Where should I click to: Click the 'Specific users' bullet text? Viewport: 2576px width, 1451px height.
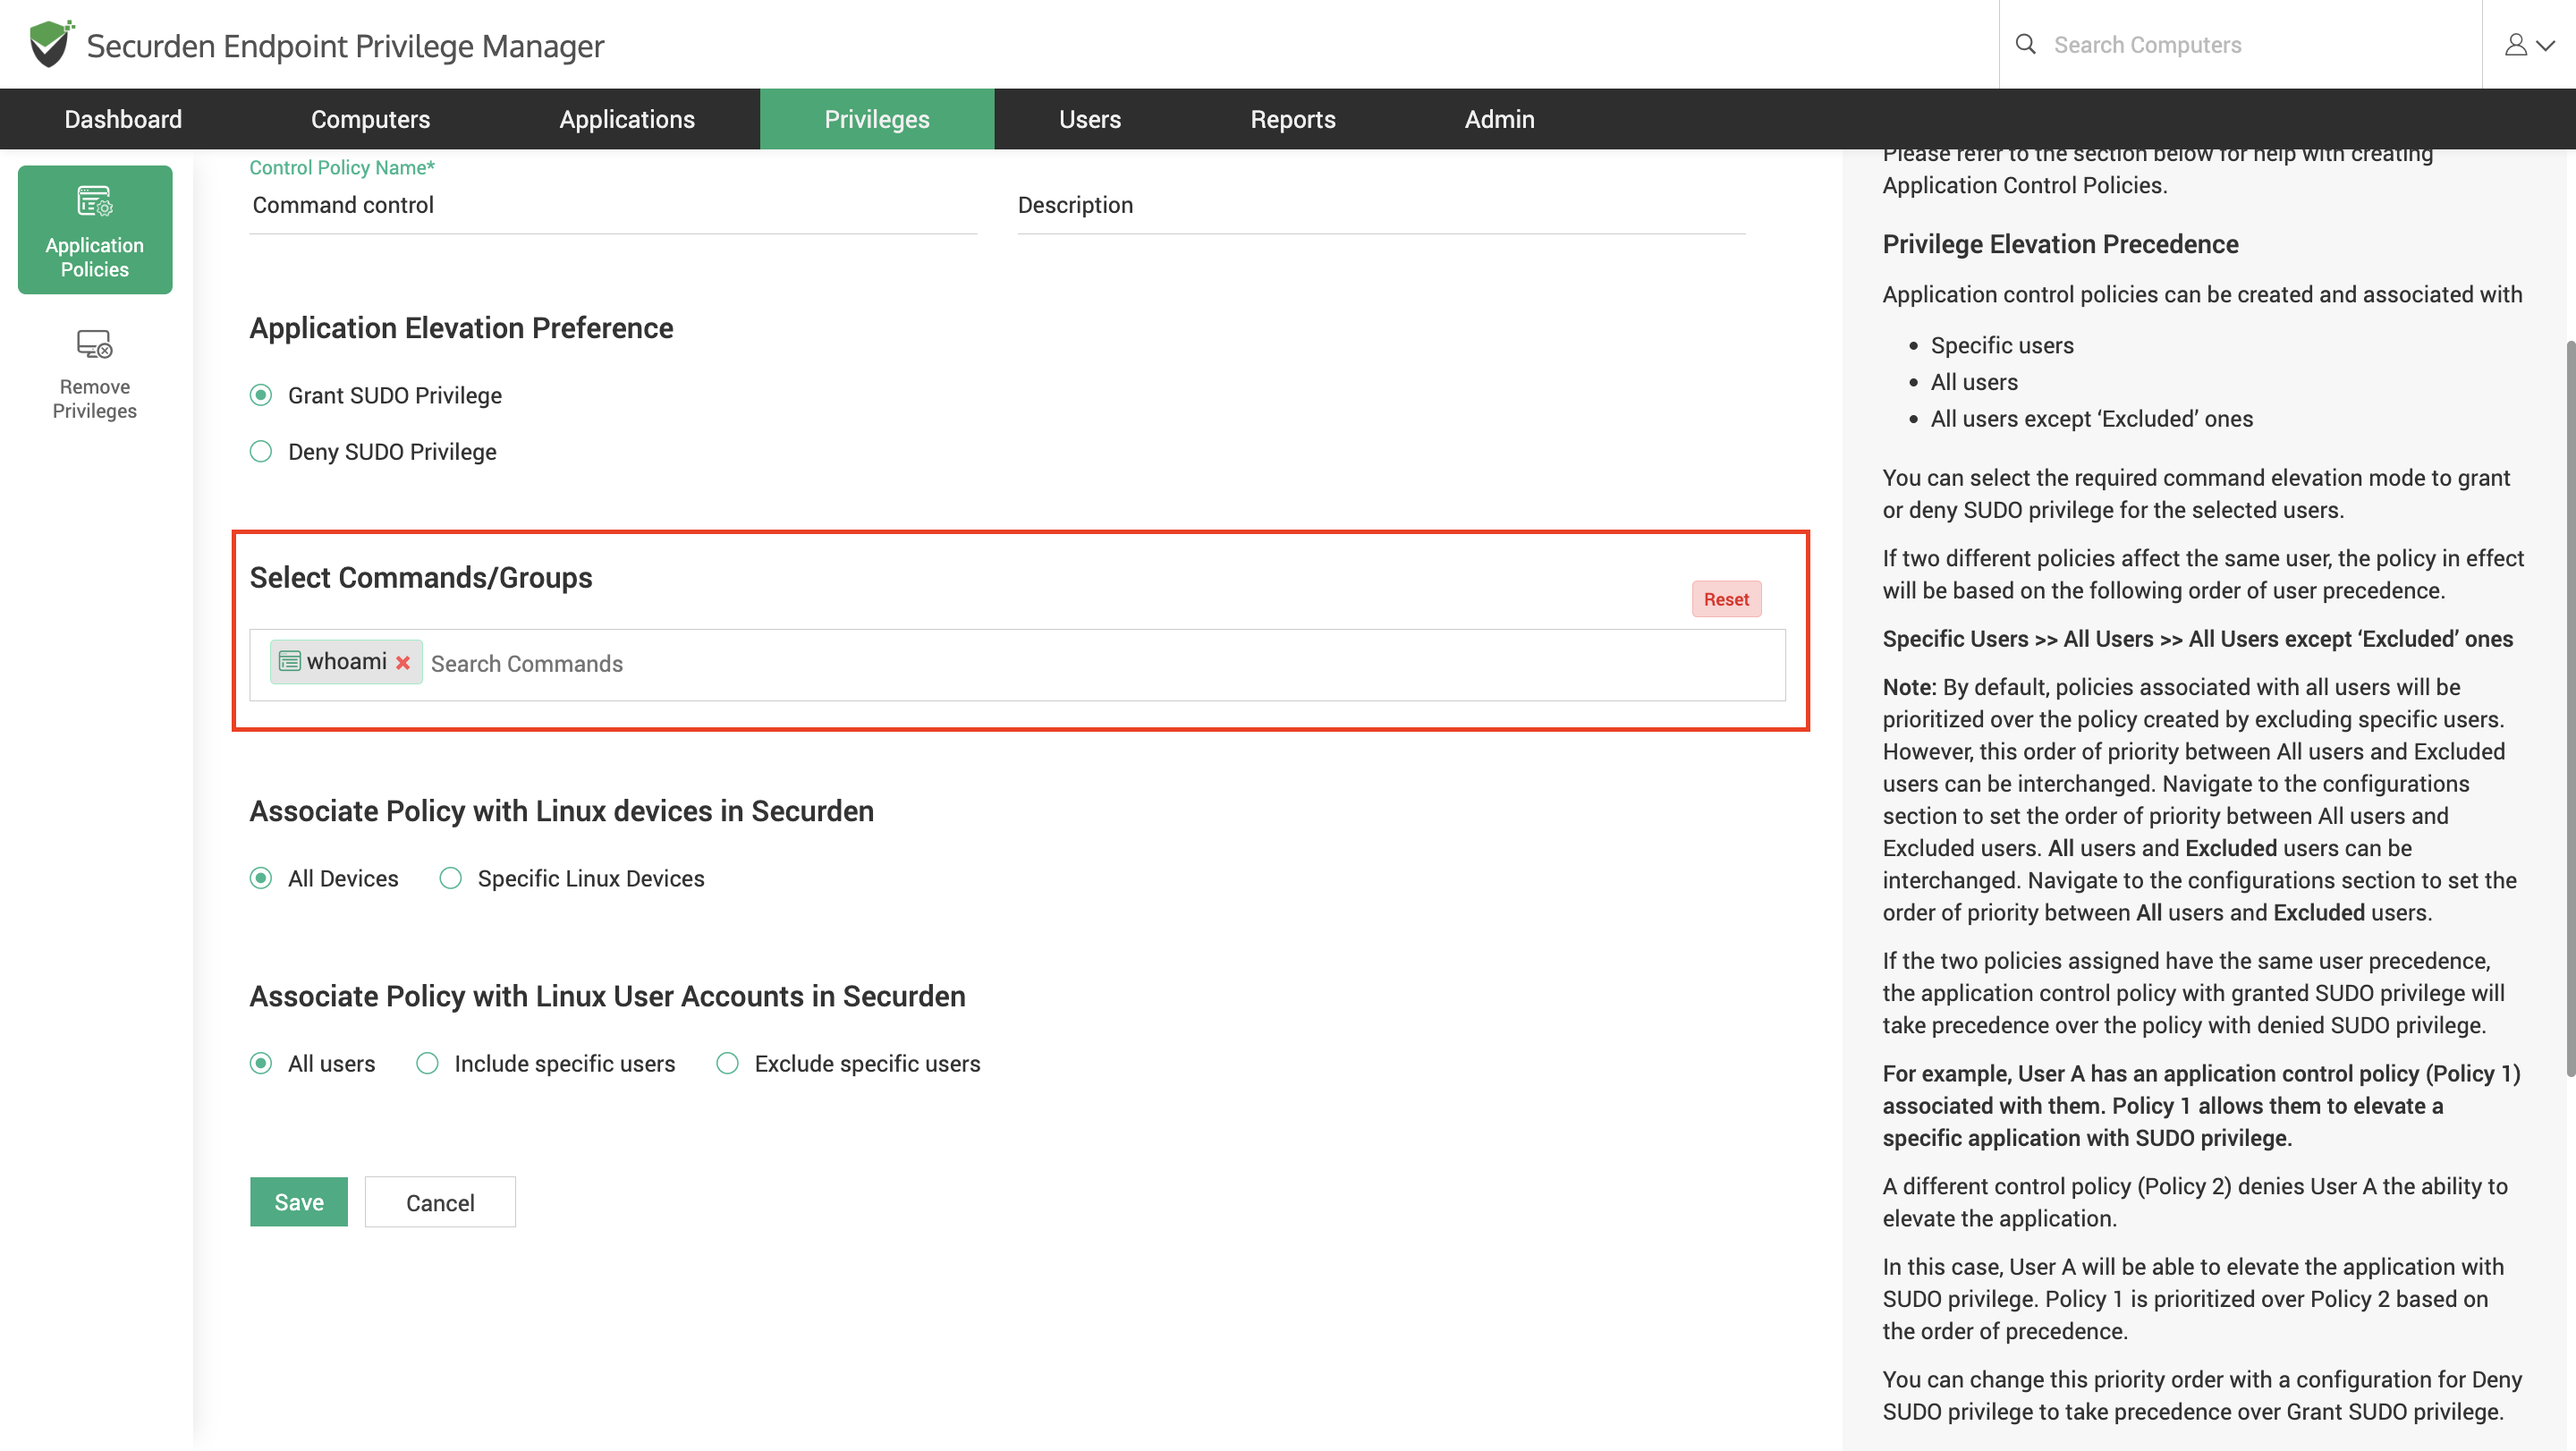(x=2002, y=345)
